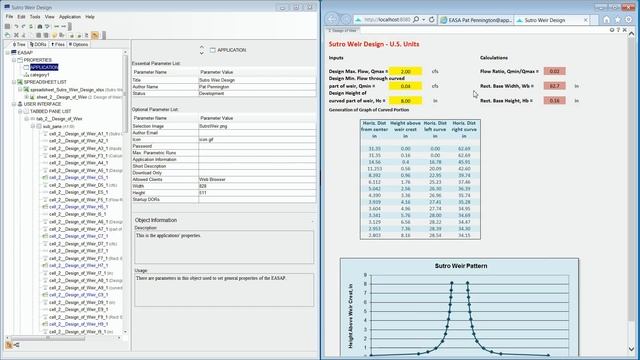Image resolution: width=640 pixels, height=360 pixels.
Task: Click the Title value 'Sutro Weir Design'
Action: 257,80
